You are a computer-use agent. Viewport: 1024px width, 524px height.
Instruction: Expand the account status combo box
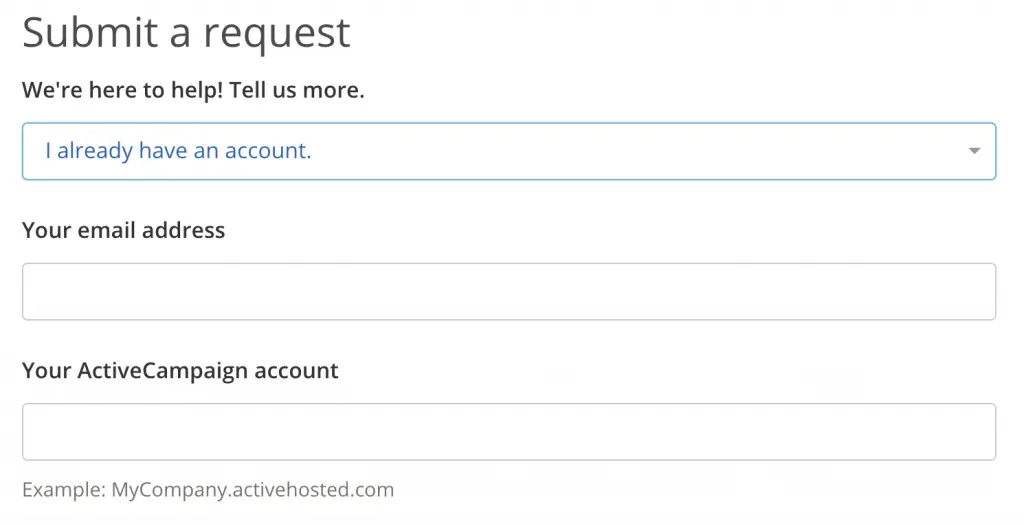tap(508, 151)
